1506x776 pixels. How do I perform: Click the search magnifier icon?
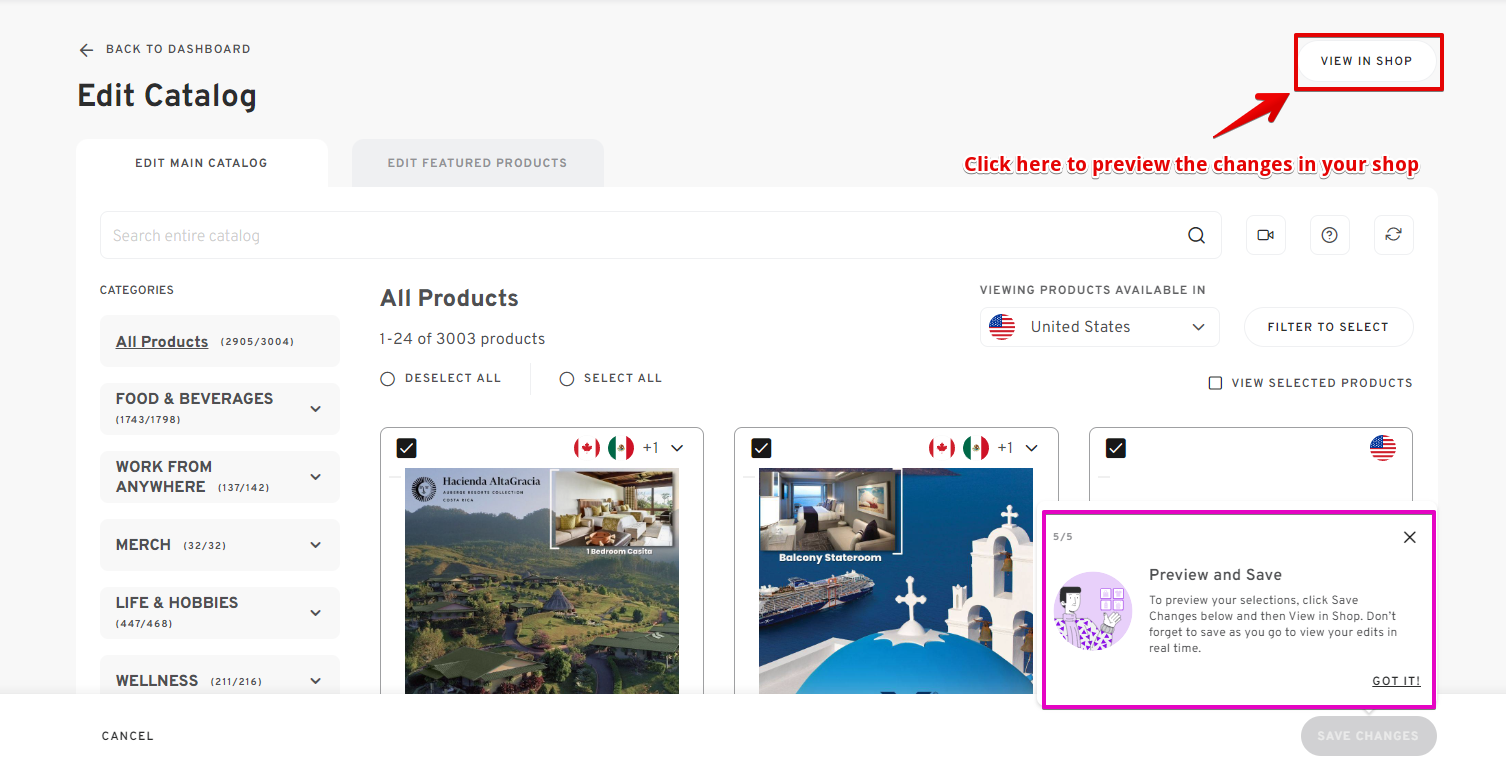1196,236
